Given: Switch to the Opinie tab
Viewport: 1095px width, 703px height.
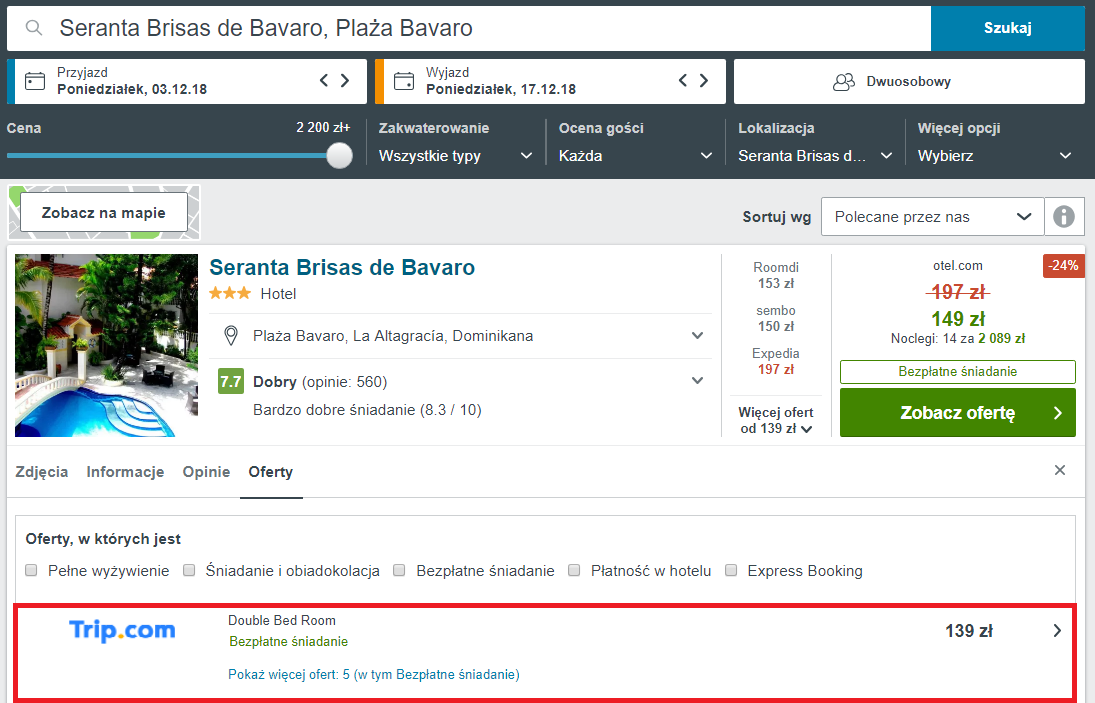Looking at the screenshot, I should click(x=206, y=472).
